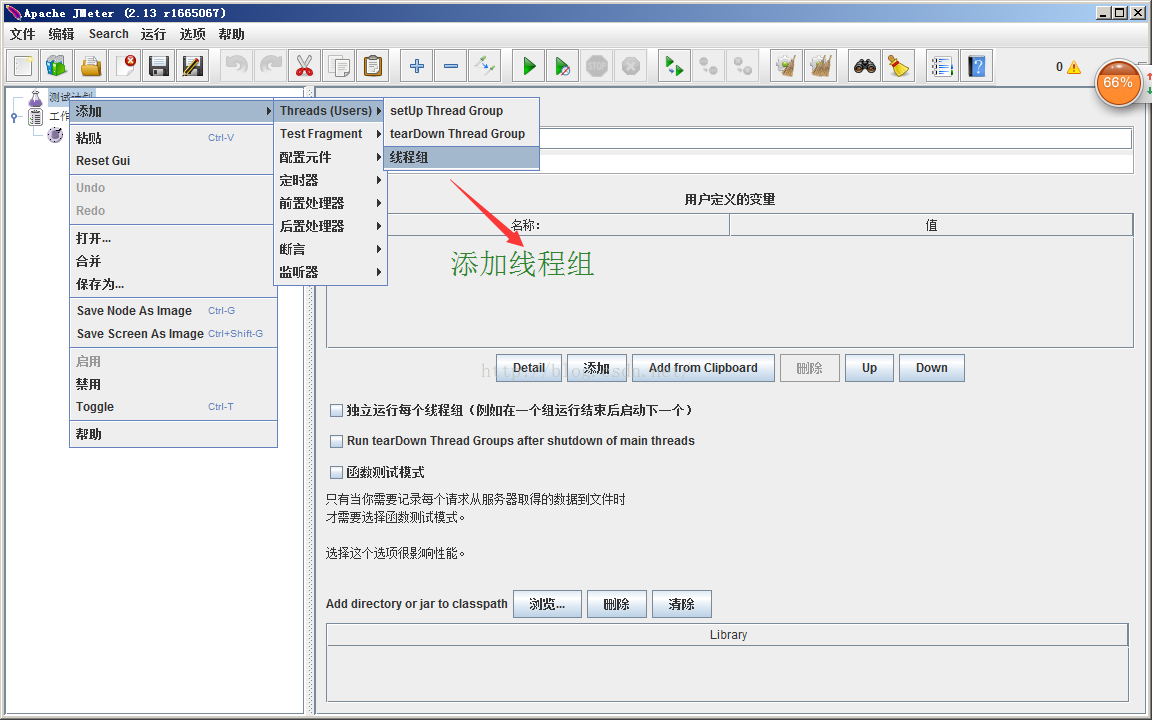
Task: Click Add from Clipboard button
Action: pyautogui.click(x=703, y=368)
